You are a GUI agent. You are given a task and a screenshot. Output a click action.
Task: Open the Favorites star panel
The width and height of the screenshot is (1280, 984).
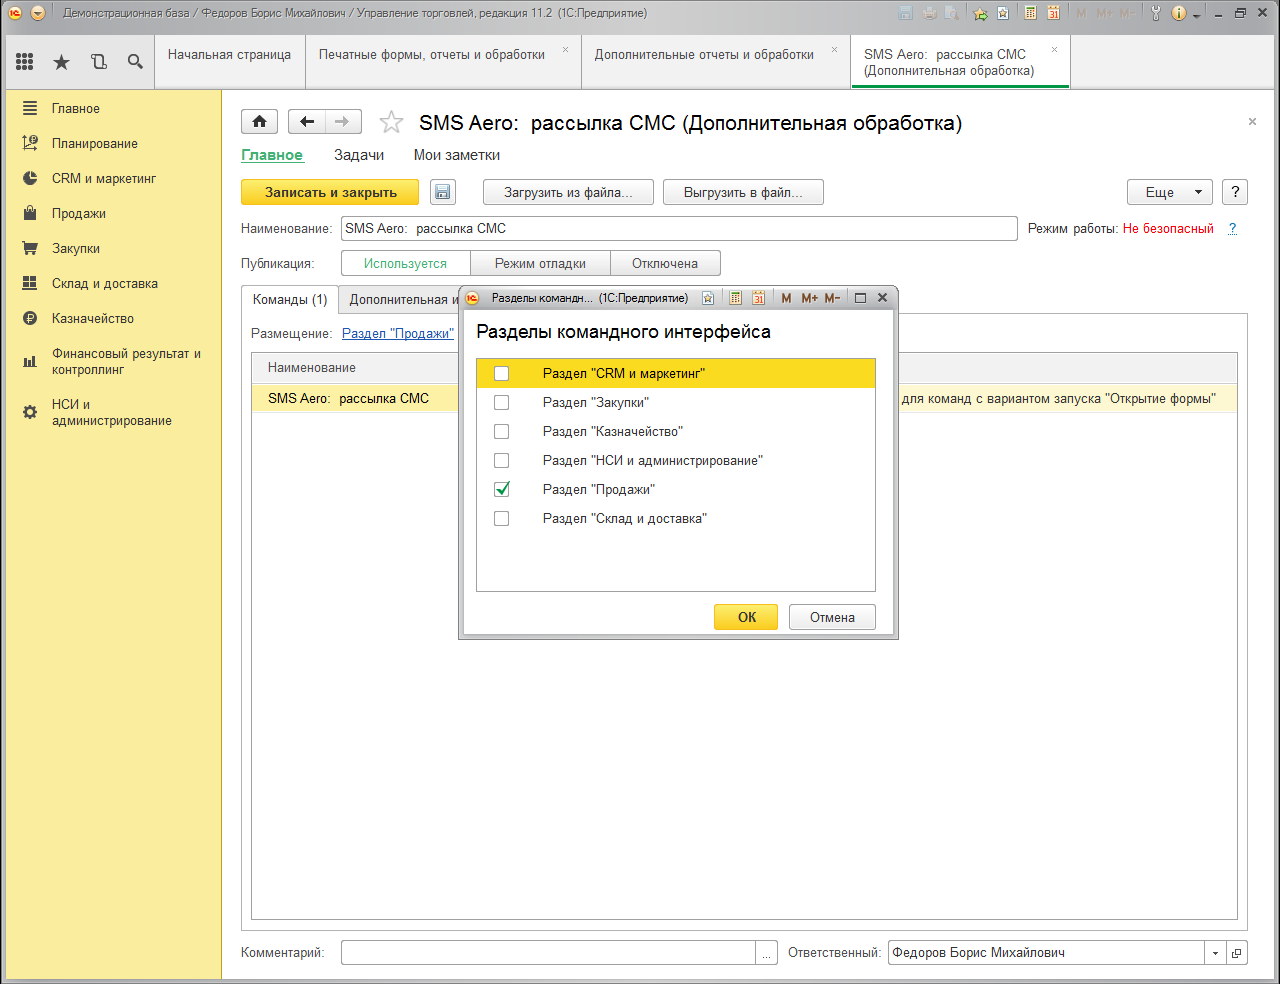(x=62, y=62)
